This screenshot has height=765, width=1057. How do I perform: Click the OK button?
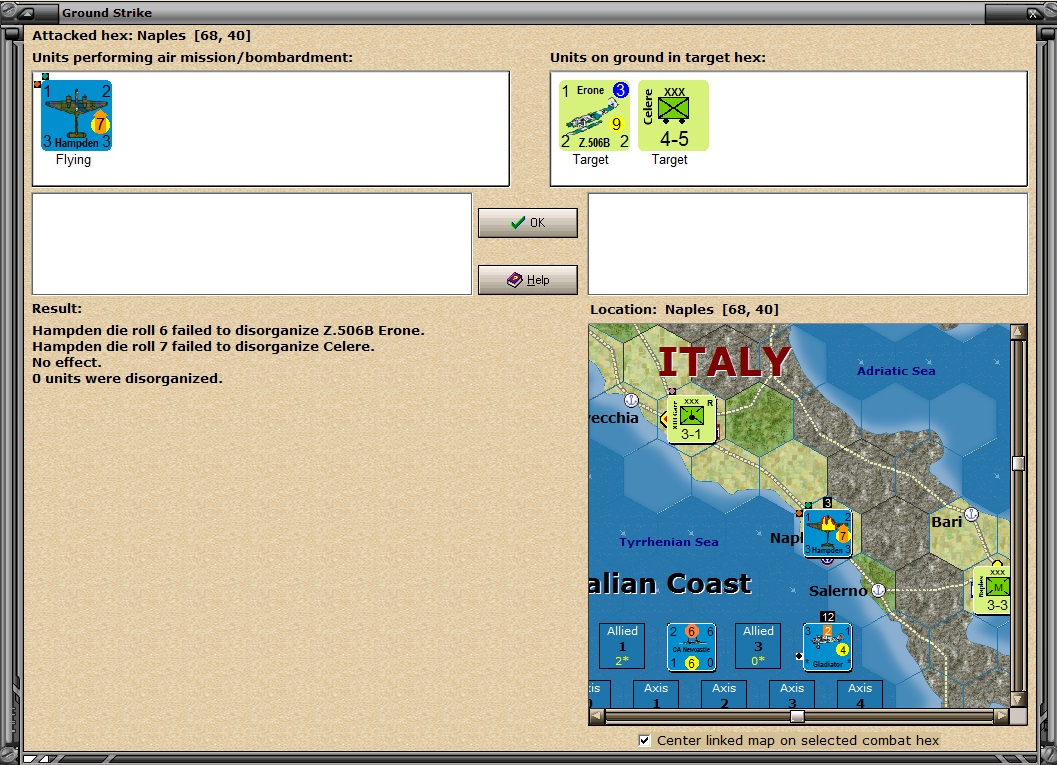[x=528, y=222]
